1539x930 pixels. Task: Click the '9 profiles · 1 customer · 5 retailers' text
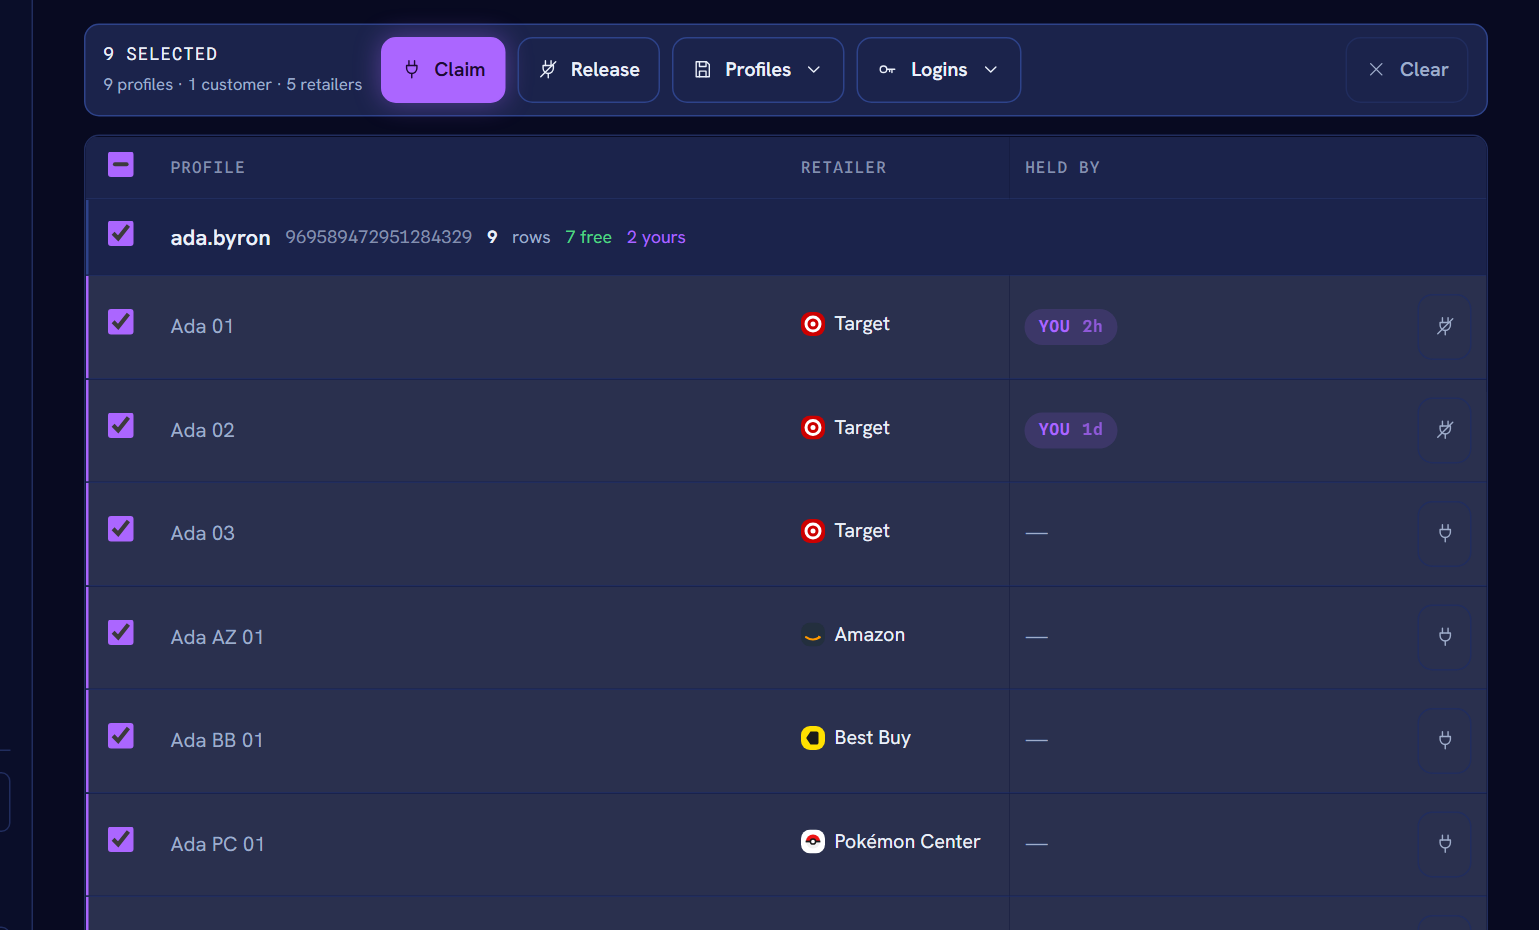(233, 85)
